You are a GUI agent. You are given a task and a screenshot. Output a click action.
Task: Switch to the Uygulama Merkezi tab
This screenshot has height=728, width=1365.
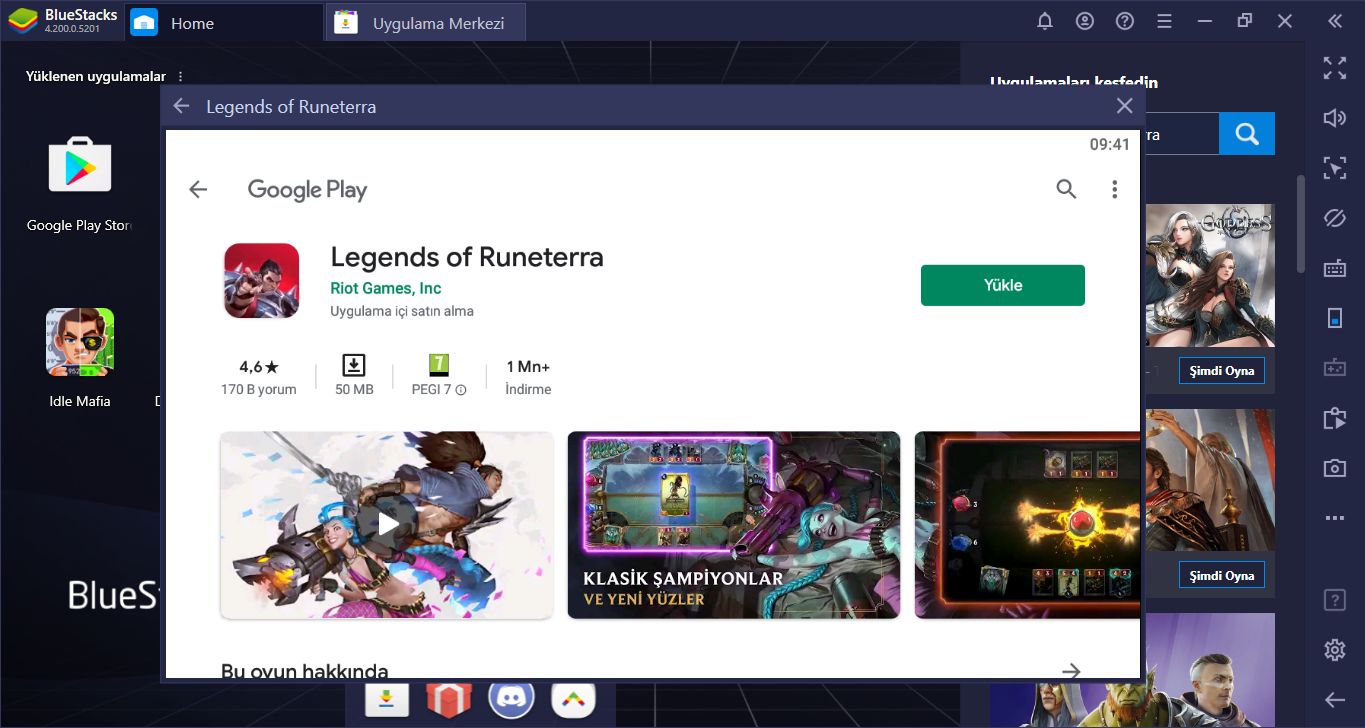pos(427,23)
